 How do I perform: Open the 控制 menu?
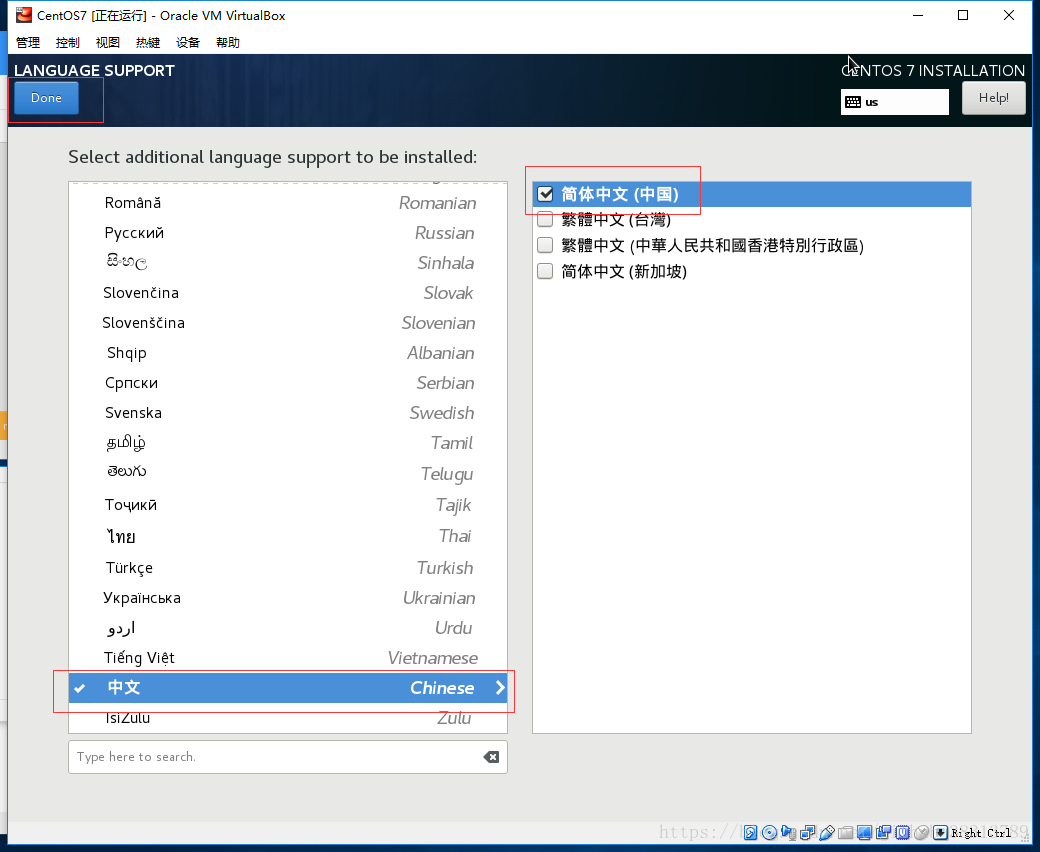click(68, 42)
